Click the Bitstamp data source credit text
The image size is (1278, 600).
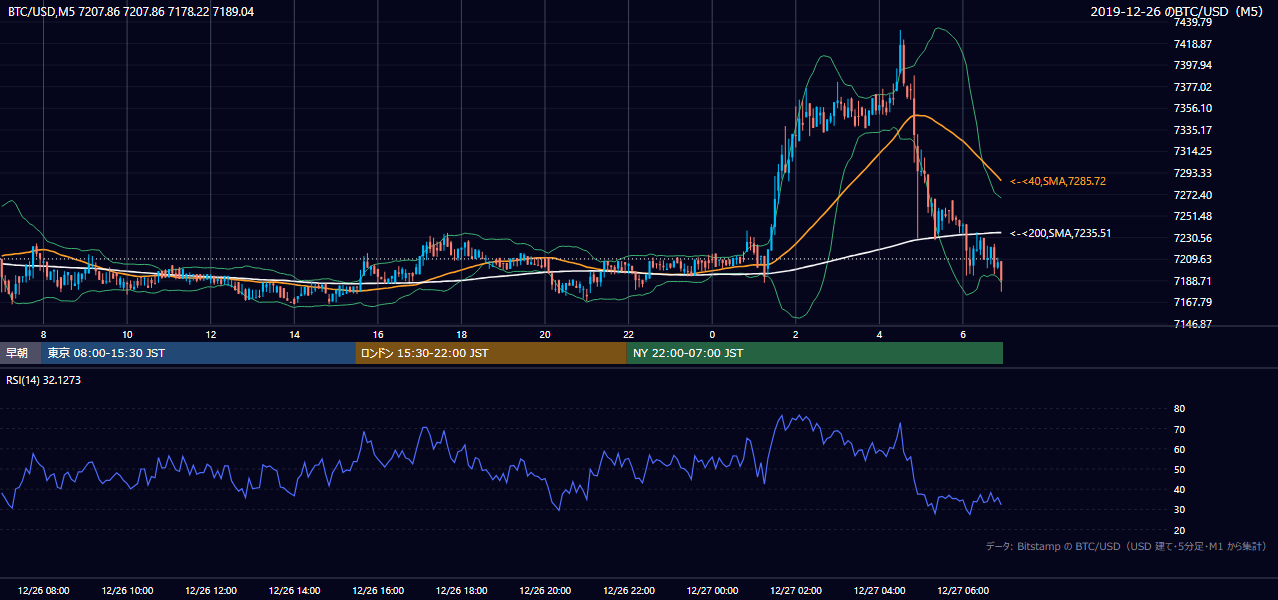coord(1126,546)
